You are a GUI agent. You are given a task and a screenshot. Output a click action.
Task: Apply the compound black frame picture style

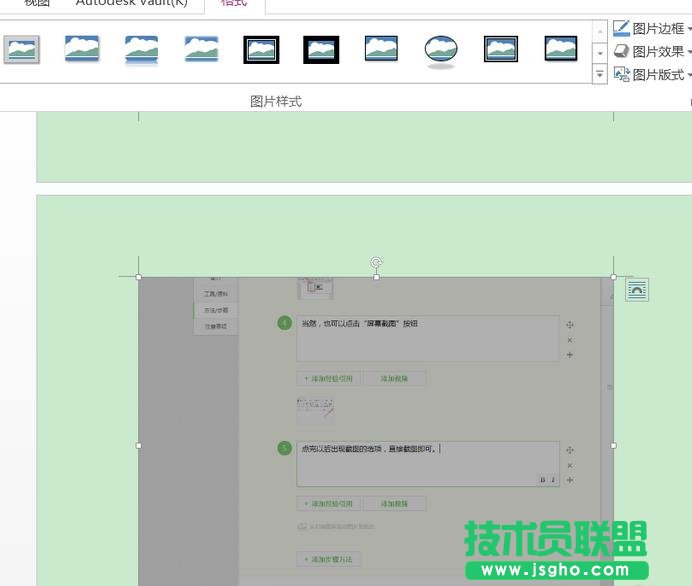pos(501,49)
